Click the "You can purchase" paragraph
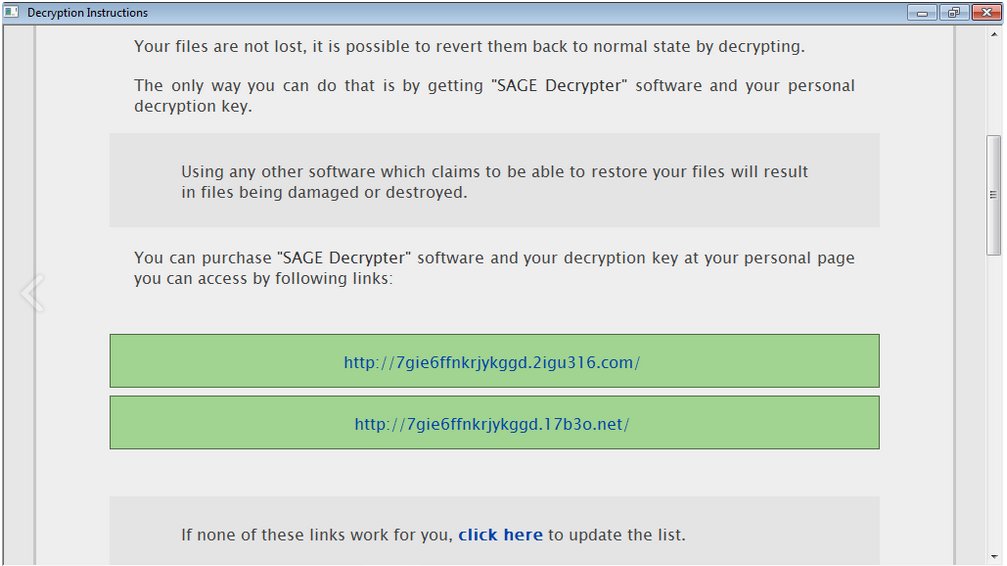 (x=495, y=268)
